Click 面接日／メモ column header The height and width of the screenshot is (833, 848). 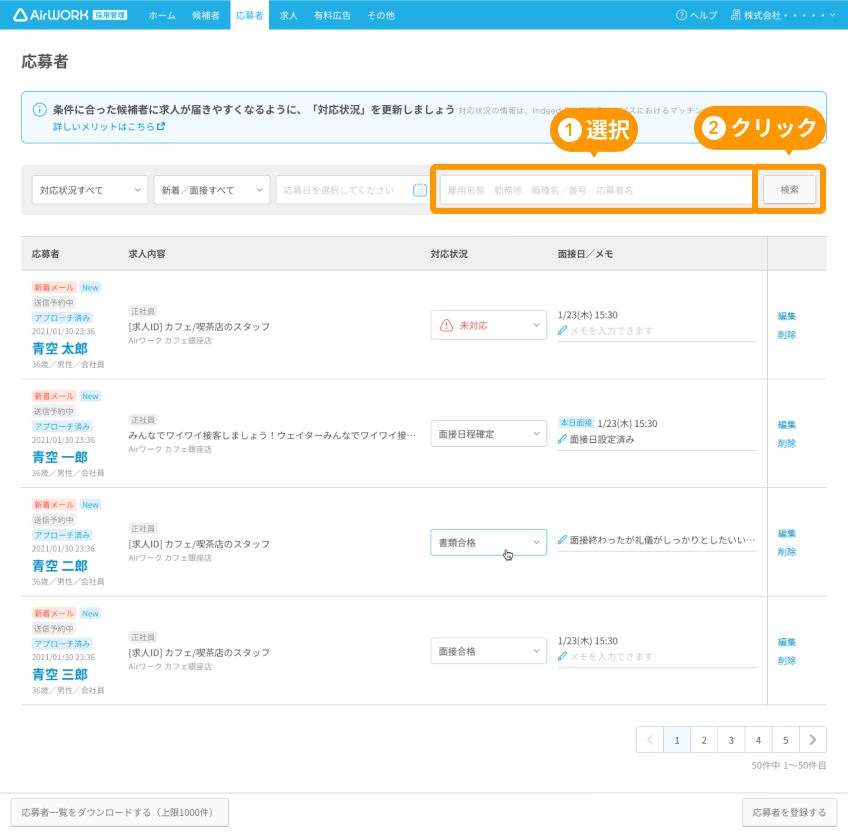(x=585, y=254)
